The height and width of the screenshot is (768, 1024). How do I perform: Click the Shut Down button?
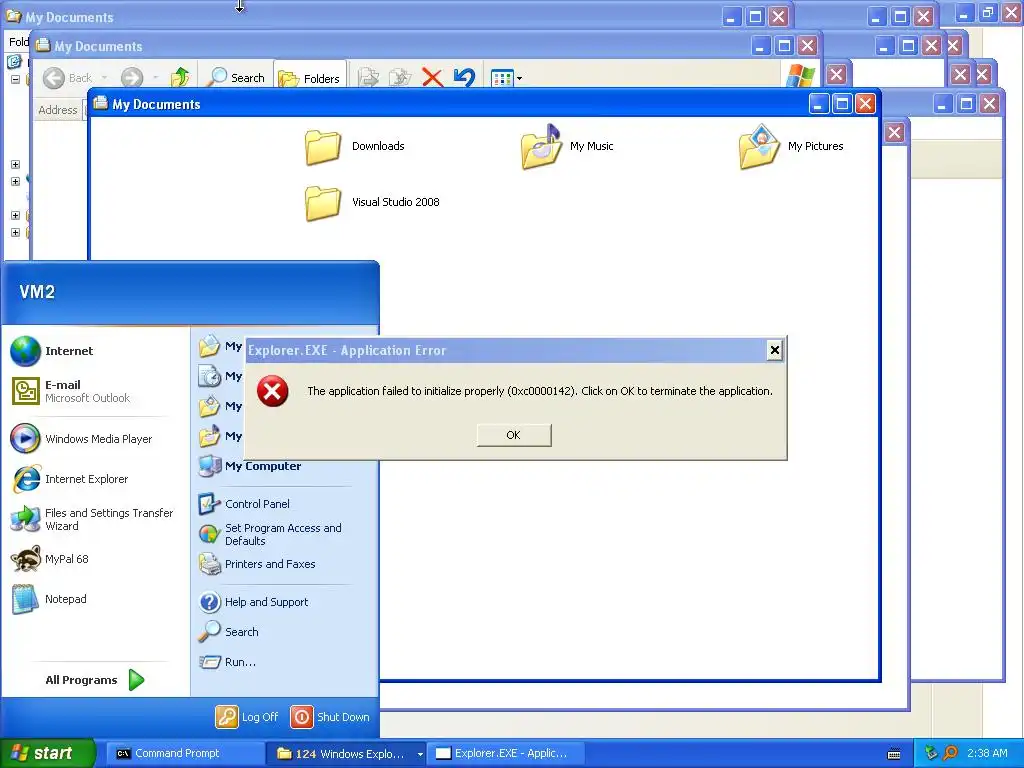coord(330,717)
